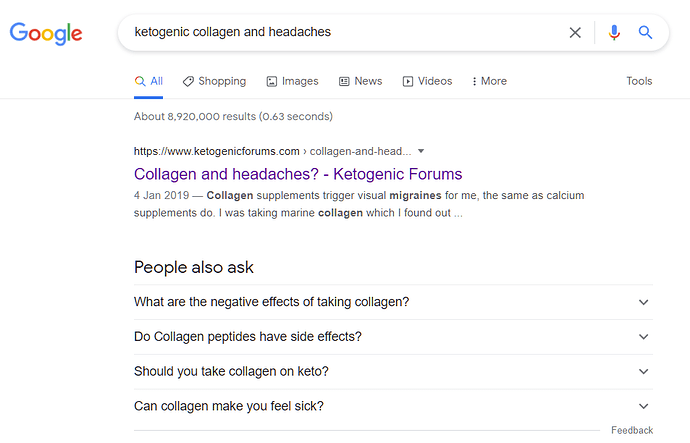Open the News tab
The image size is (690, 443).
point(360,81)
